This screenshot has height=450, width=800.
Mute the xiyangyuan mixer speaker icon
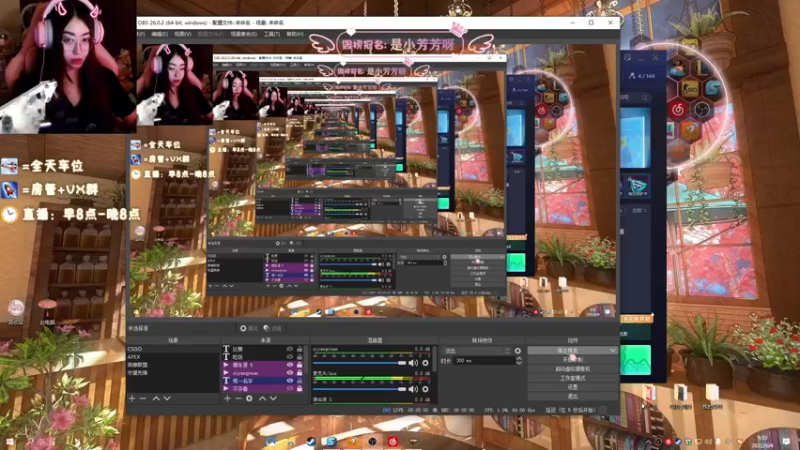(x=413, y=363)
